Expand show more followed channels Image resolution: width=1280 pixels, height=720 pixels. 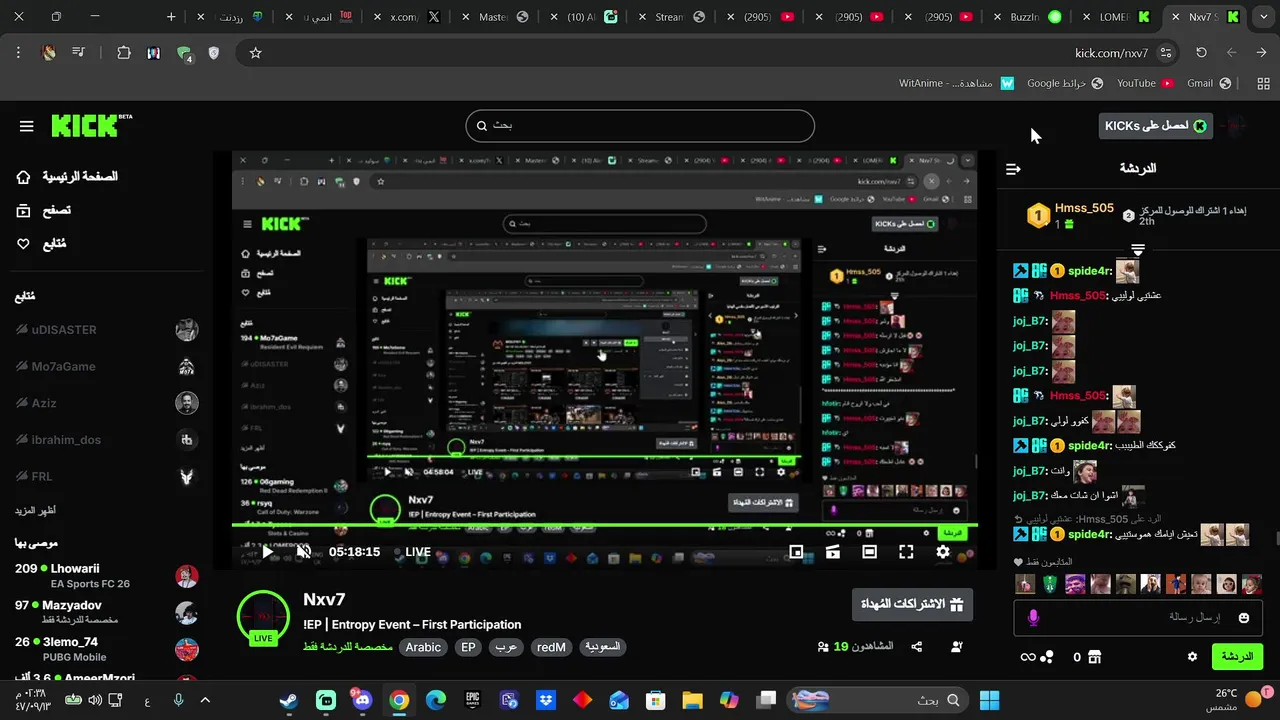(35, 510)
